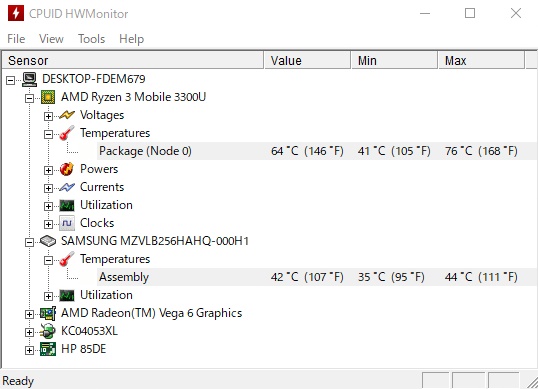
Task: Click the Currents wave icon
Action: [x=67, y=187]
